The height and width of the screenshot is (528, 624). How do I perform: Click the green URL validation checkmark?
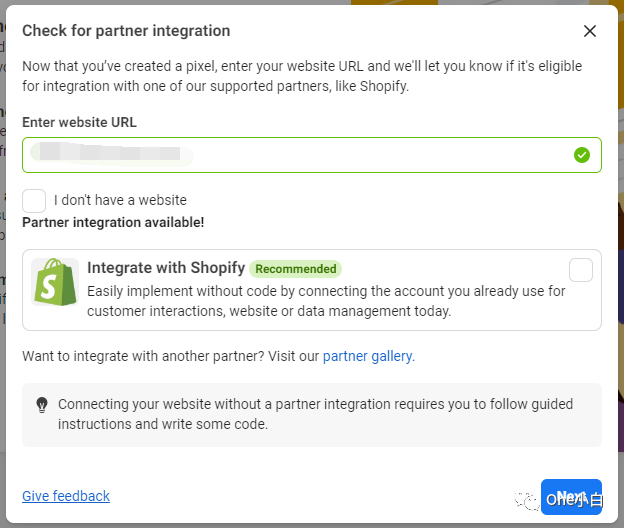pyautogui.click(x=582, y=155)
